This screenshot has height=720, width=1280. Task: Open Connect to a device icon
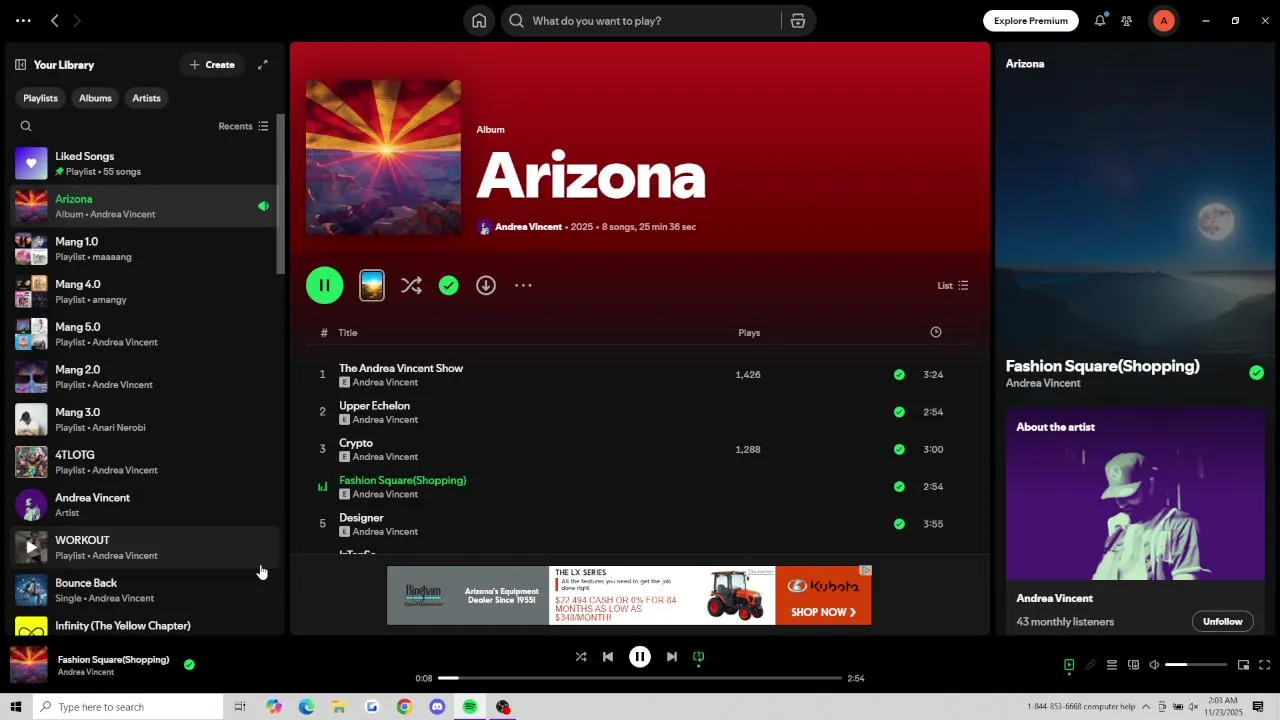(x=1133, y=665)
